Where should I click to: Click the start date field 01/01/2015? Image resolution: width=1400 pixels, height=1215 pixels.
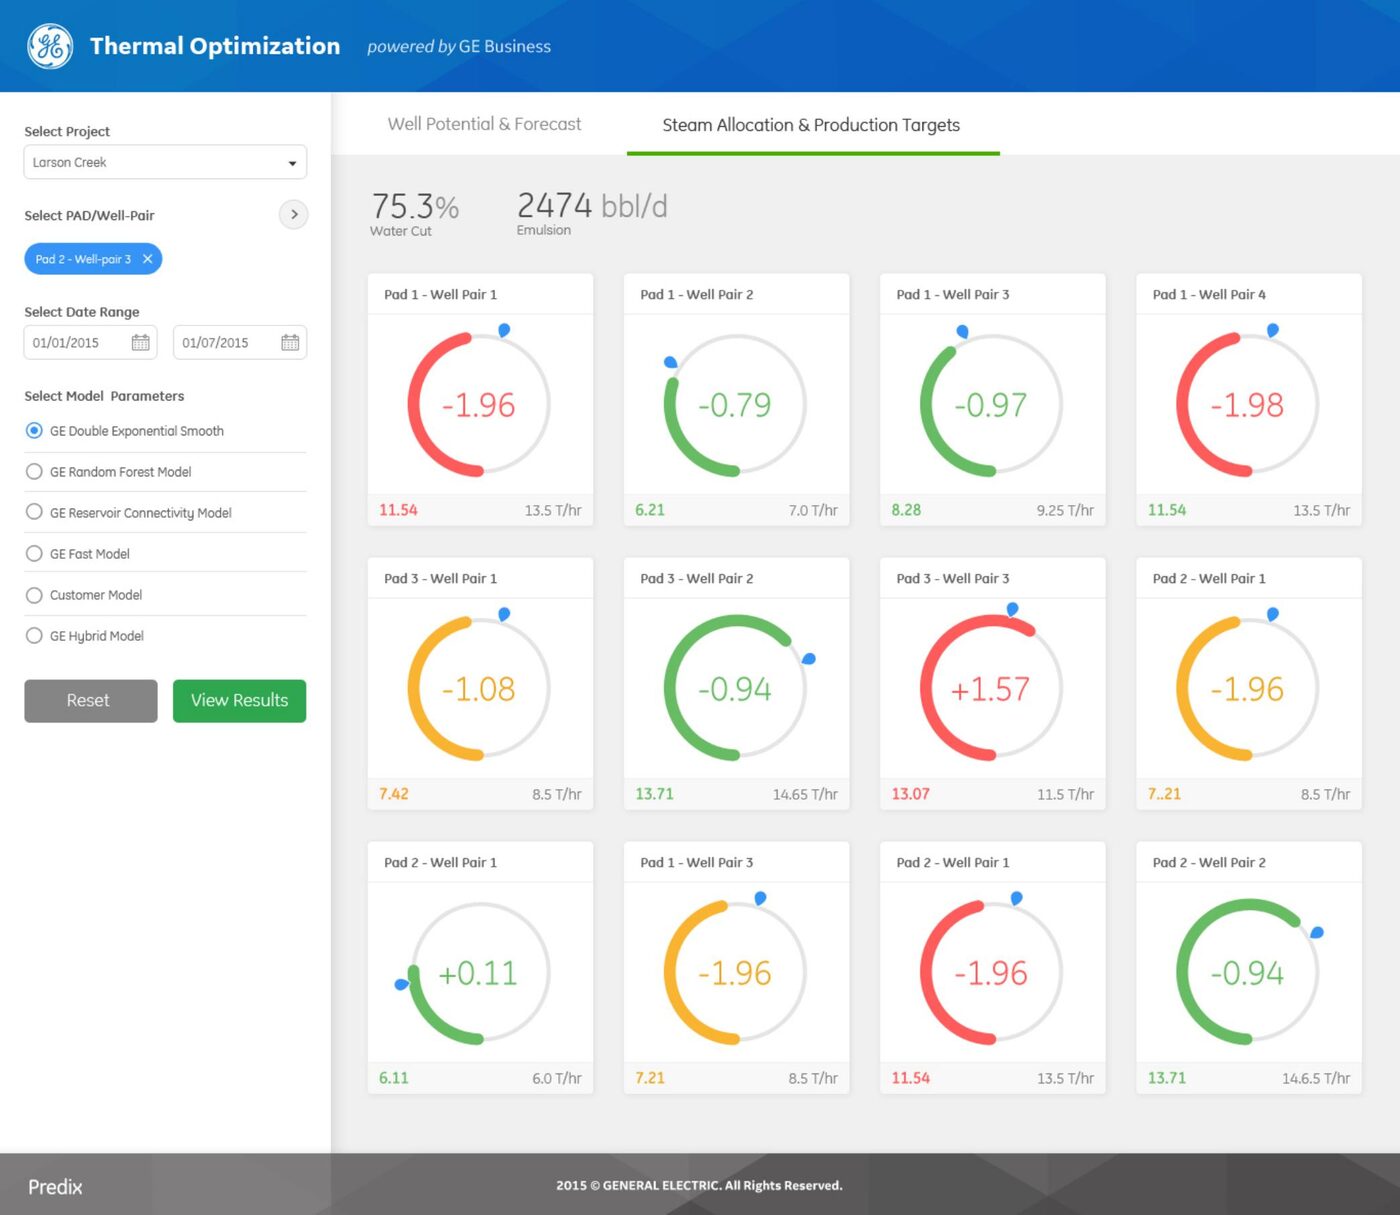tap(90, 343)
